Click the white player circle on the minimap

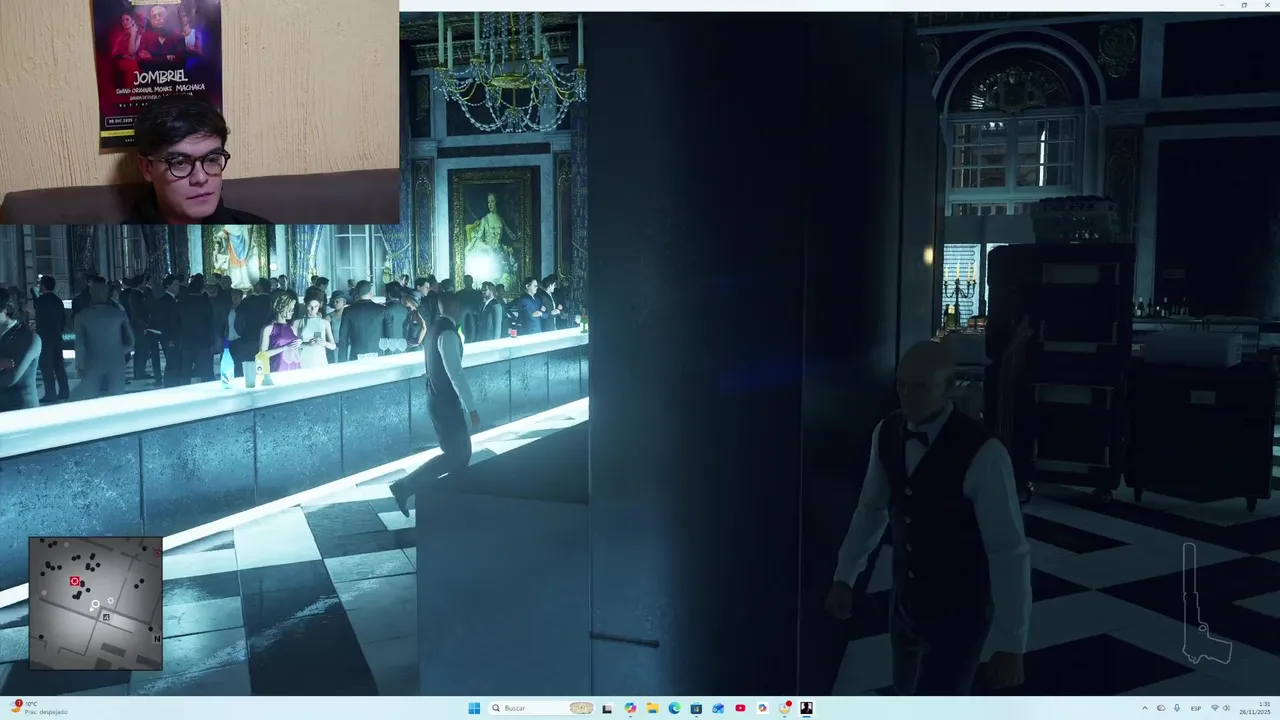click(95, 604)
